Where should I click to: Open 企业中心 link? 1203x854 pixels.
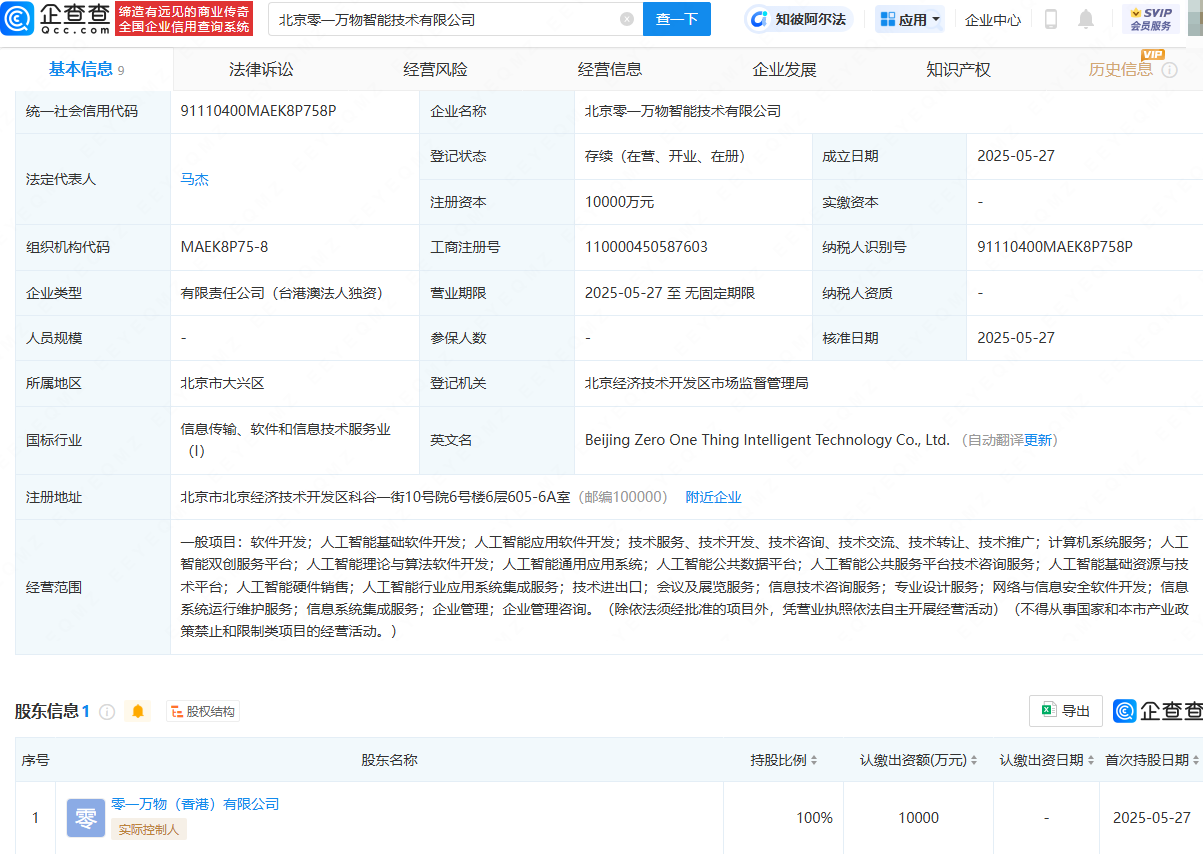[993, 19]
